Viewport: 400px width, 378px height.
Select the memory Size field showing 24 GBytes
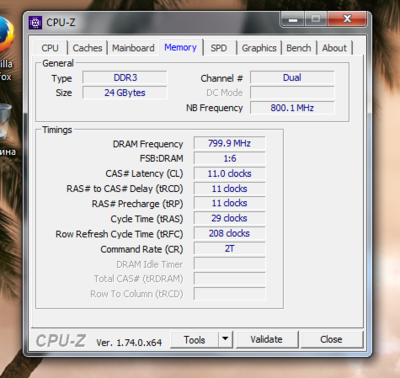(125, 93)
